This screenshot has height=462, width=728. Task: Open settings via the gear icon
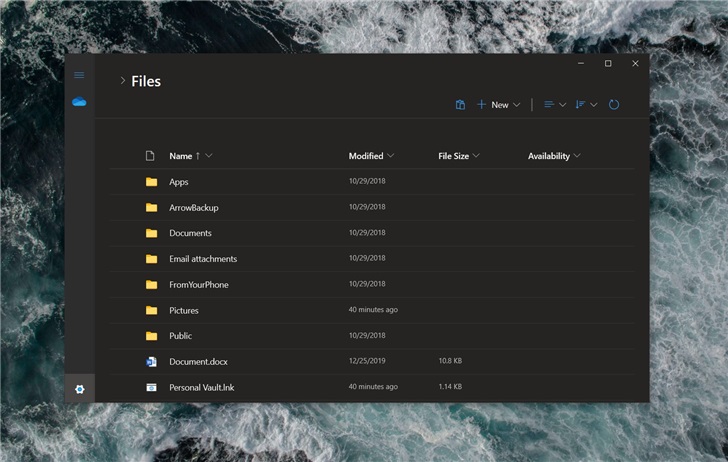pyautogui.click(x=79, y=389)
